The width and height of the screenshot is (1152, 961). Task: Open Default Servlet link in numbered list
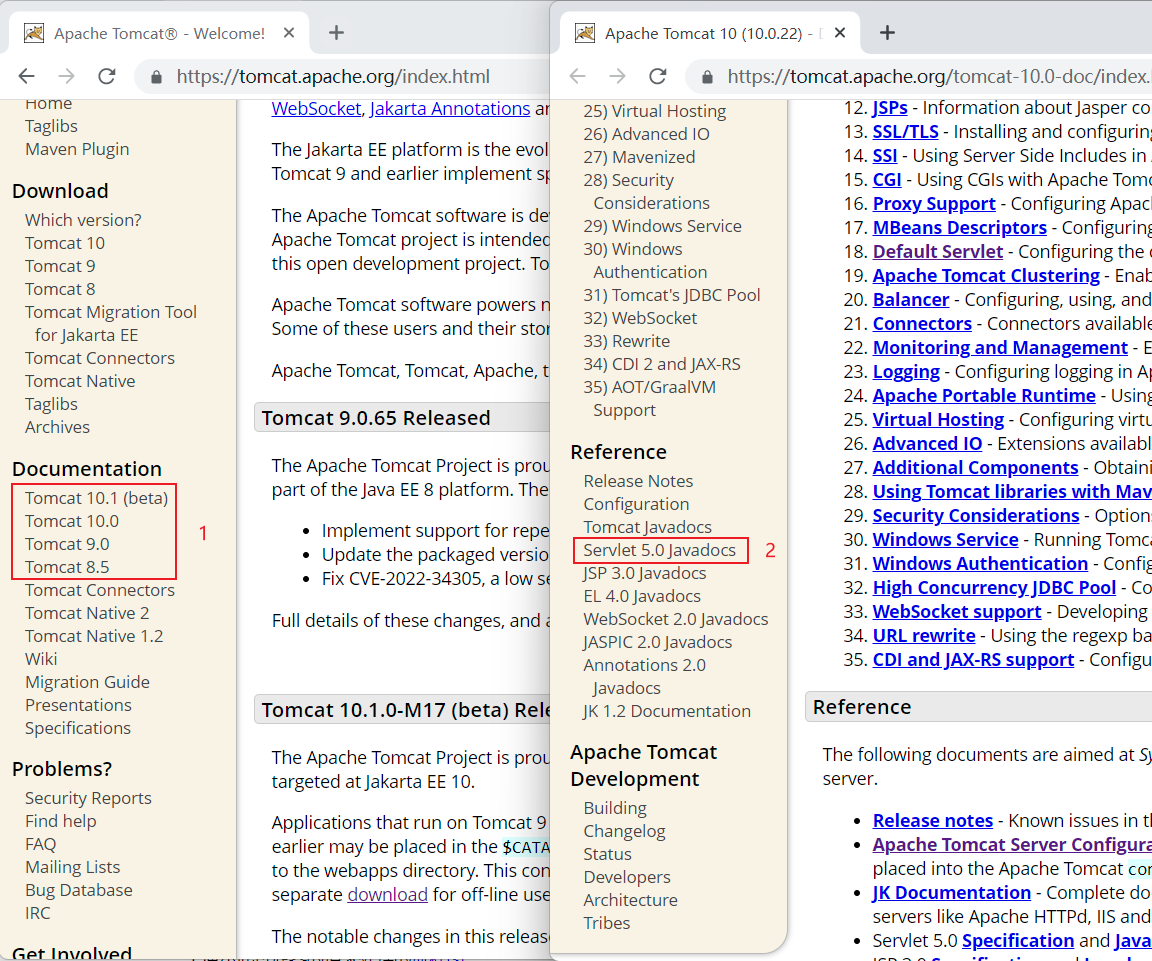(x=937, y=252)
